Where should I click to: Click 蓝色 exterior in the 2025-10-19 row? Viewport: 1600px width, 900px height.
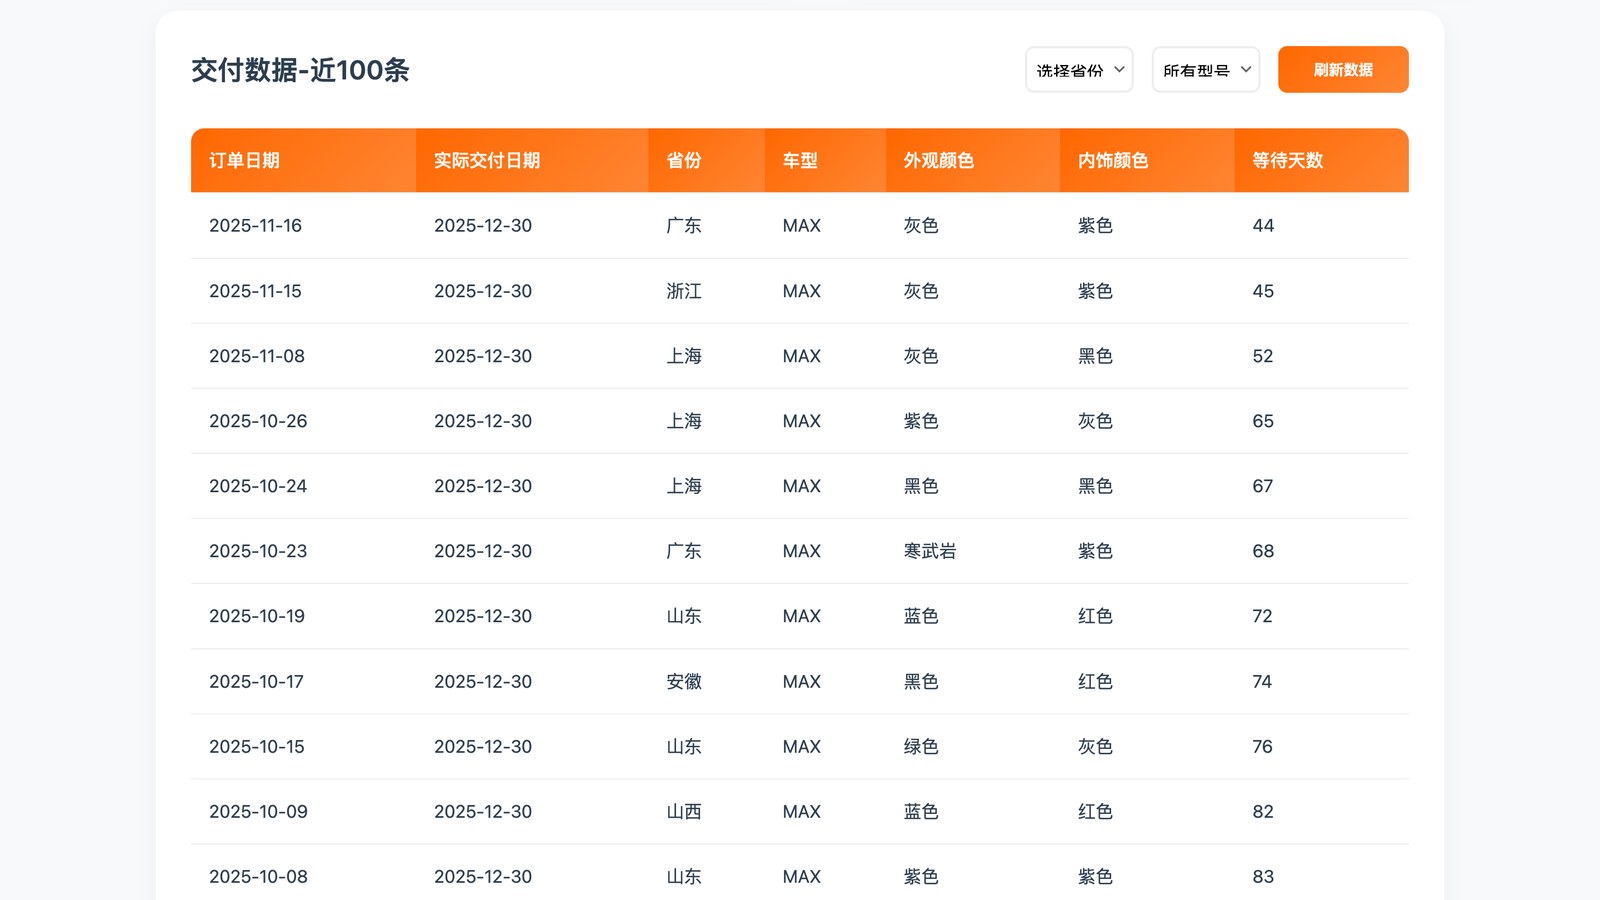[921, 616]
